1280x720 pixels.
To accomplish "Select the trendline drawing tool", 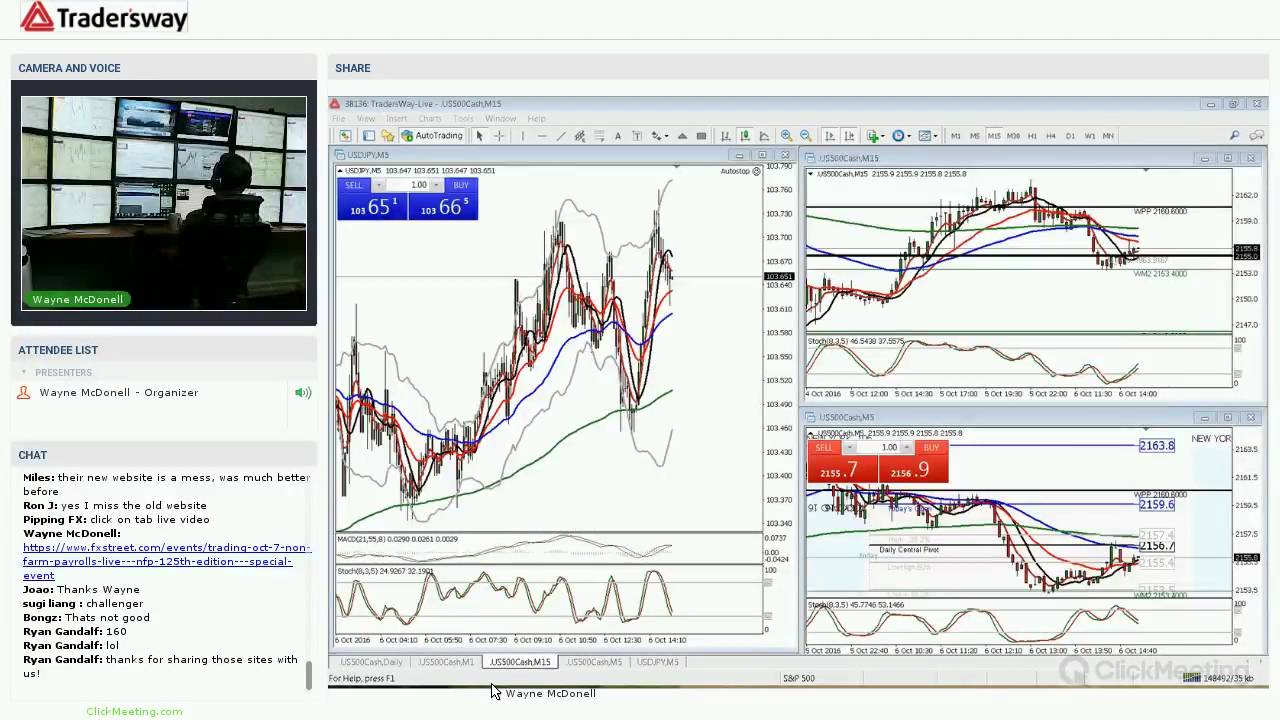I will coord(561,135).
